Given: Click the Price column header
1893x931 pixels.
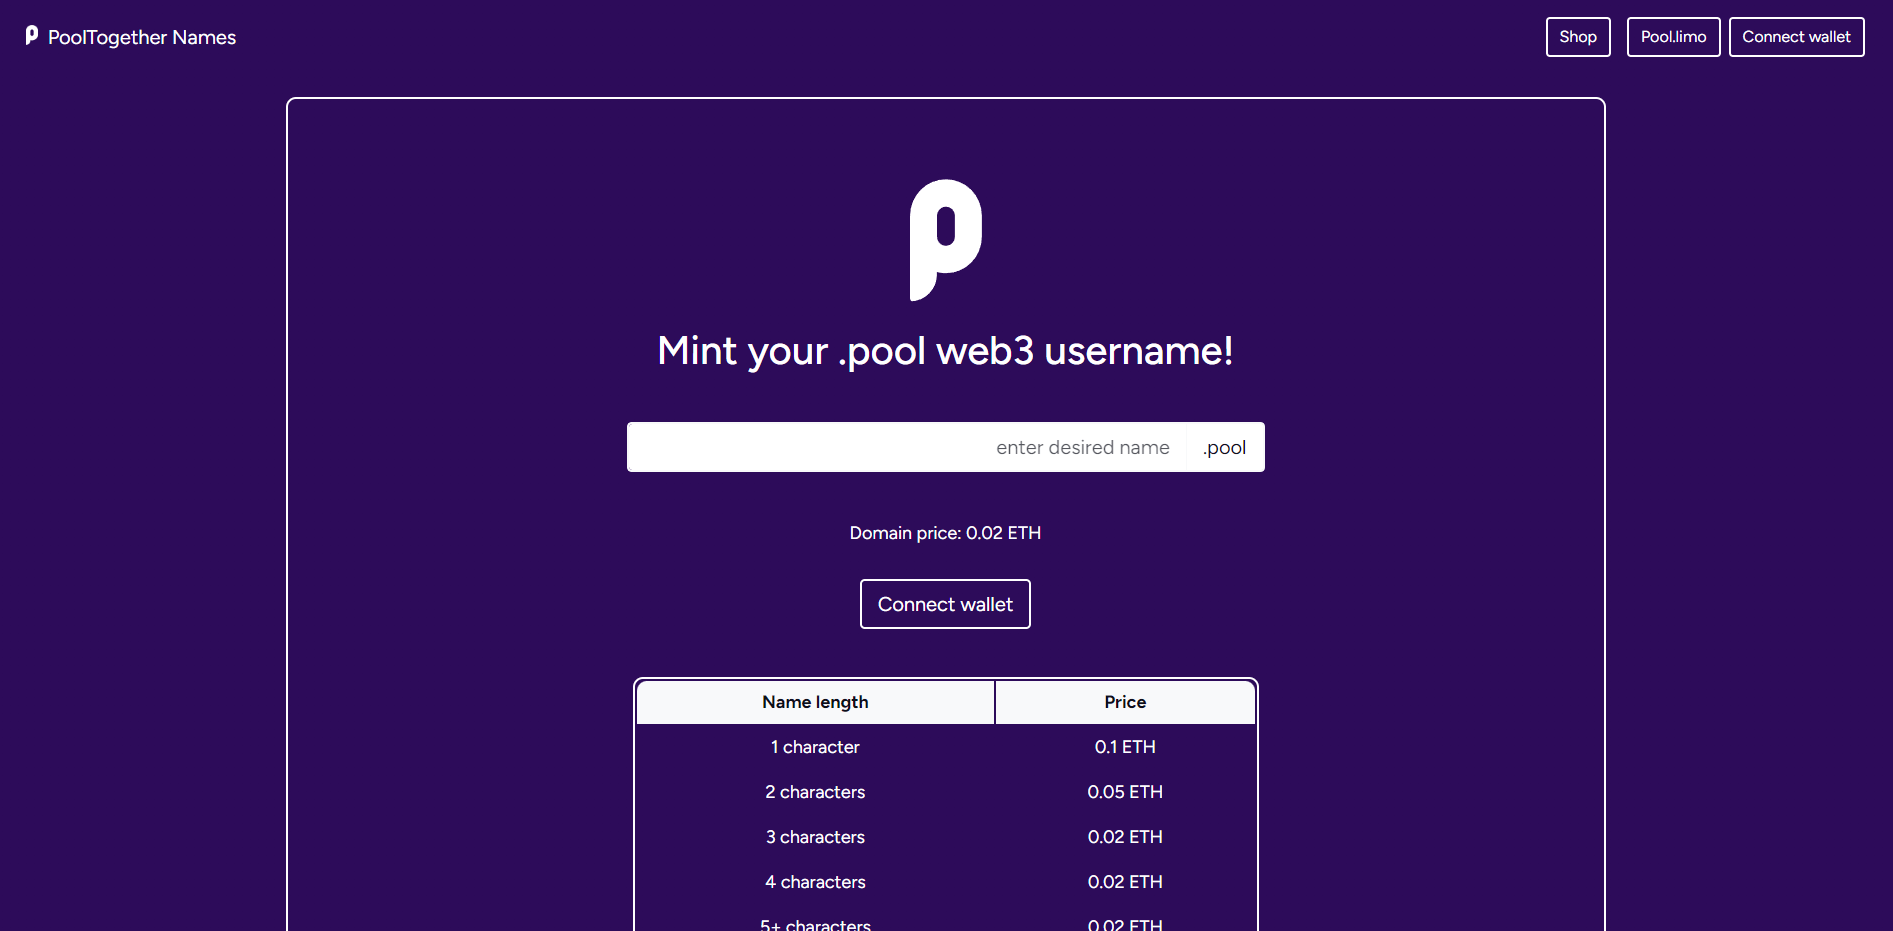Looking at the screenshot, I should click(1125, 702).
